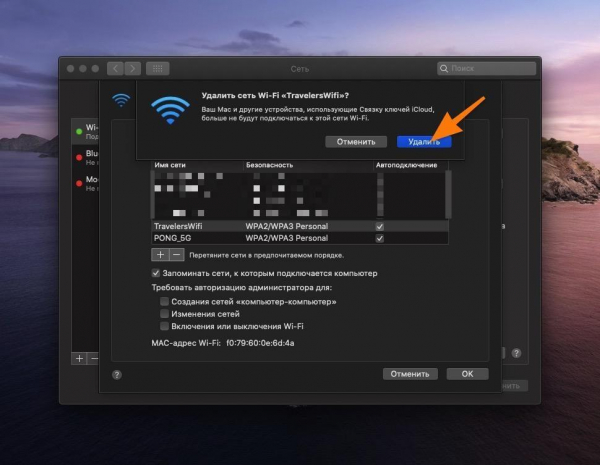Uncheck Запоминать сети, к которым подключается компьютер
This screenshot has height=465, width=600.
155,273
